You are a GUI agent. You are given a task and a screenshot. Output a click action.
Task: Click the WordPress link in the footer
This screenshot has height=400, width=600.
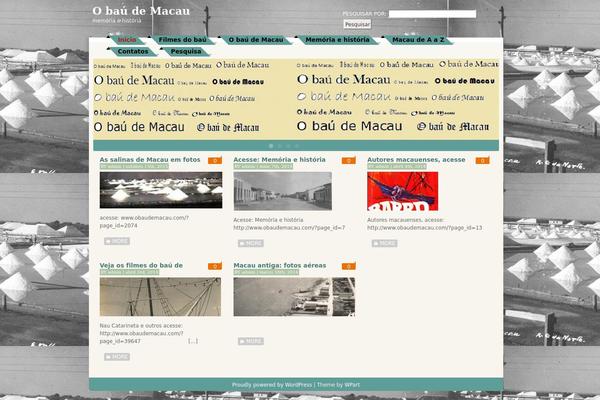click(298, 385)
